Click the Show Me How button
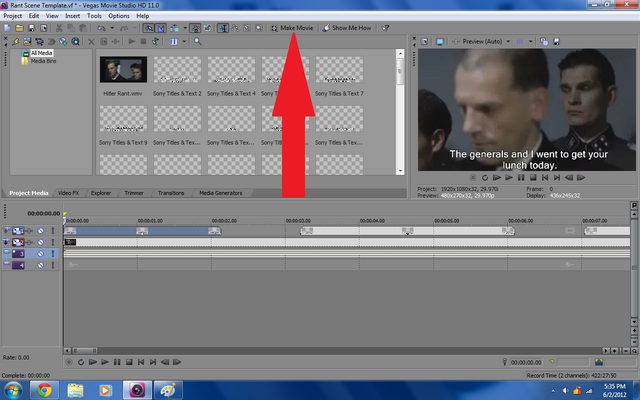 347,28
